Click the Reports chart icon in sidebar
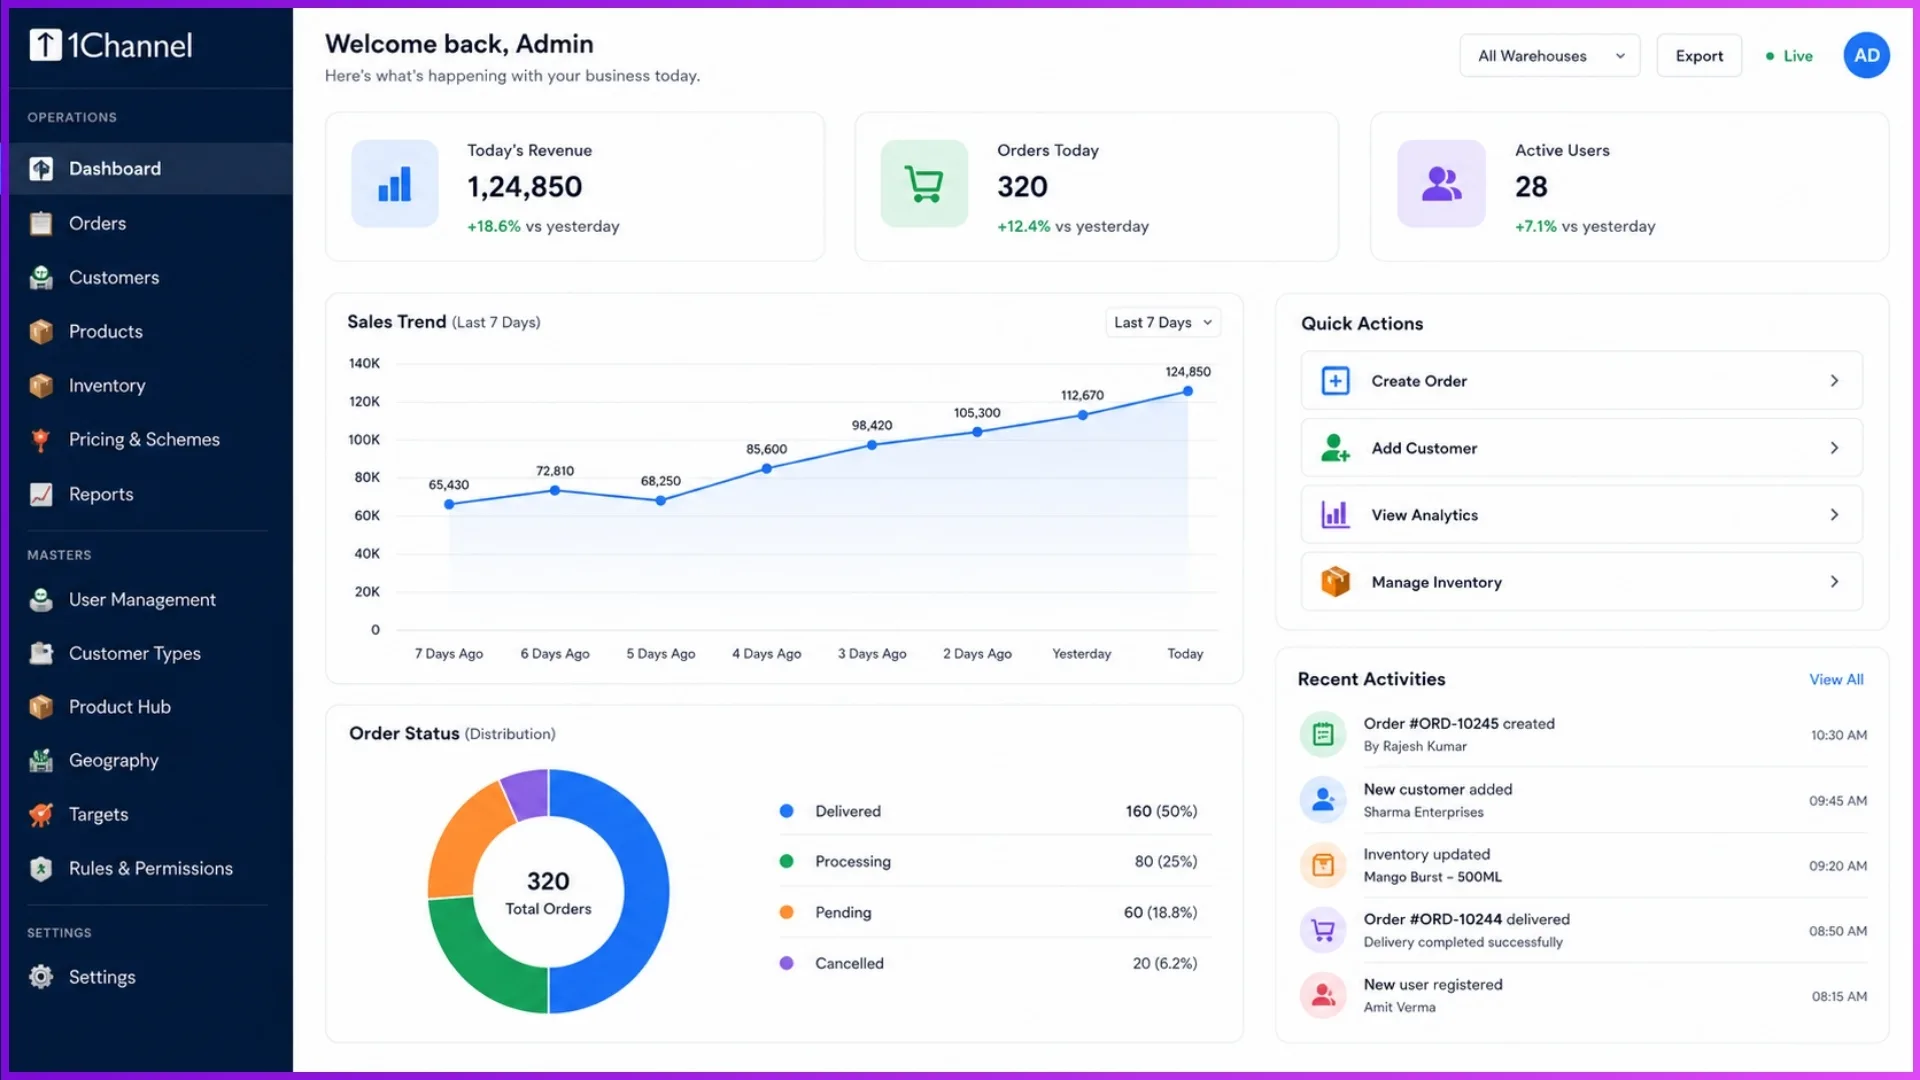The width and height of the screenshot is (1920, 1080). [x=41, y=494]
